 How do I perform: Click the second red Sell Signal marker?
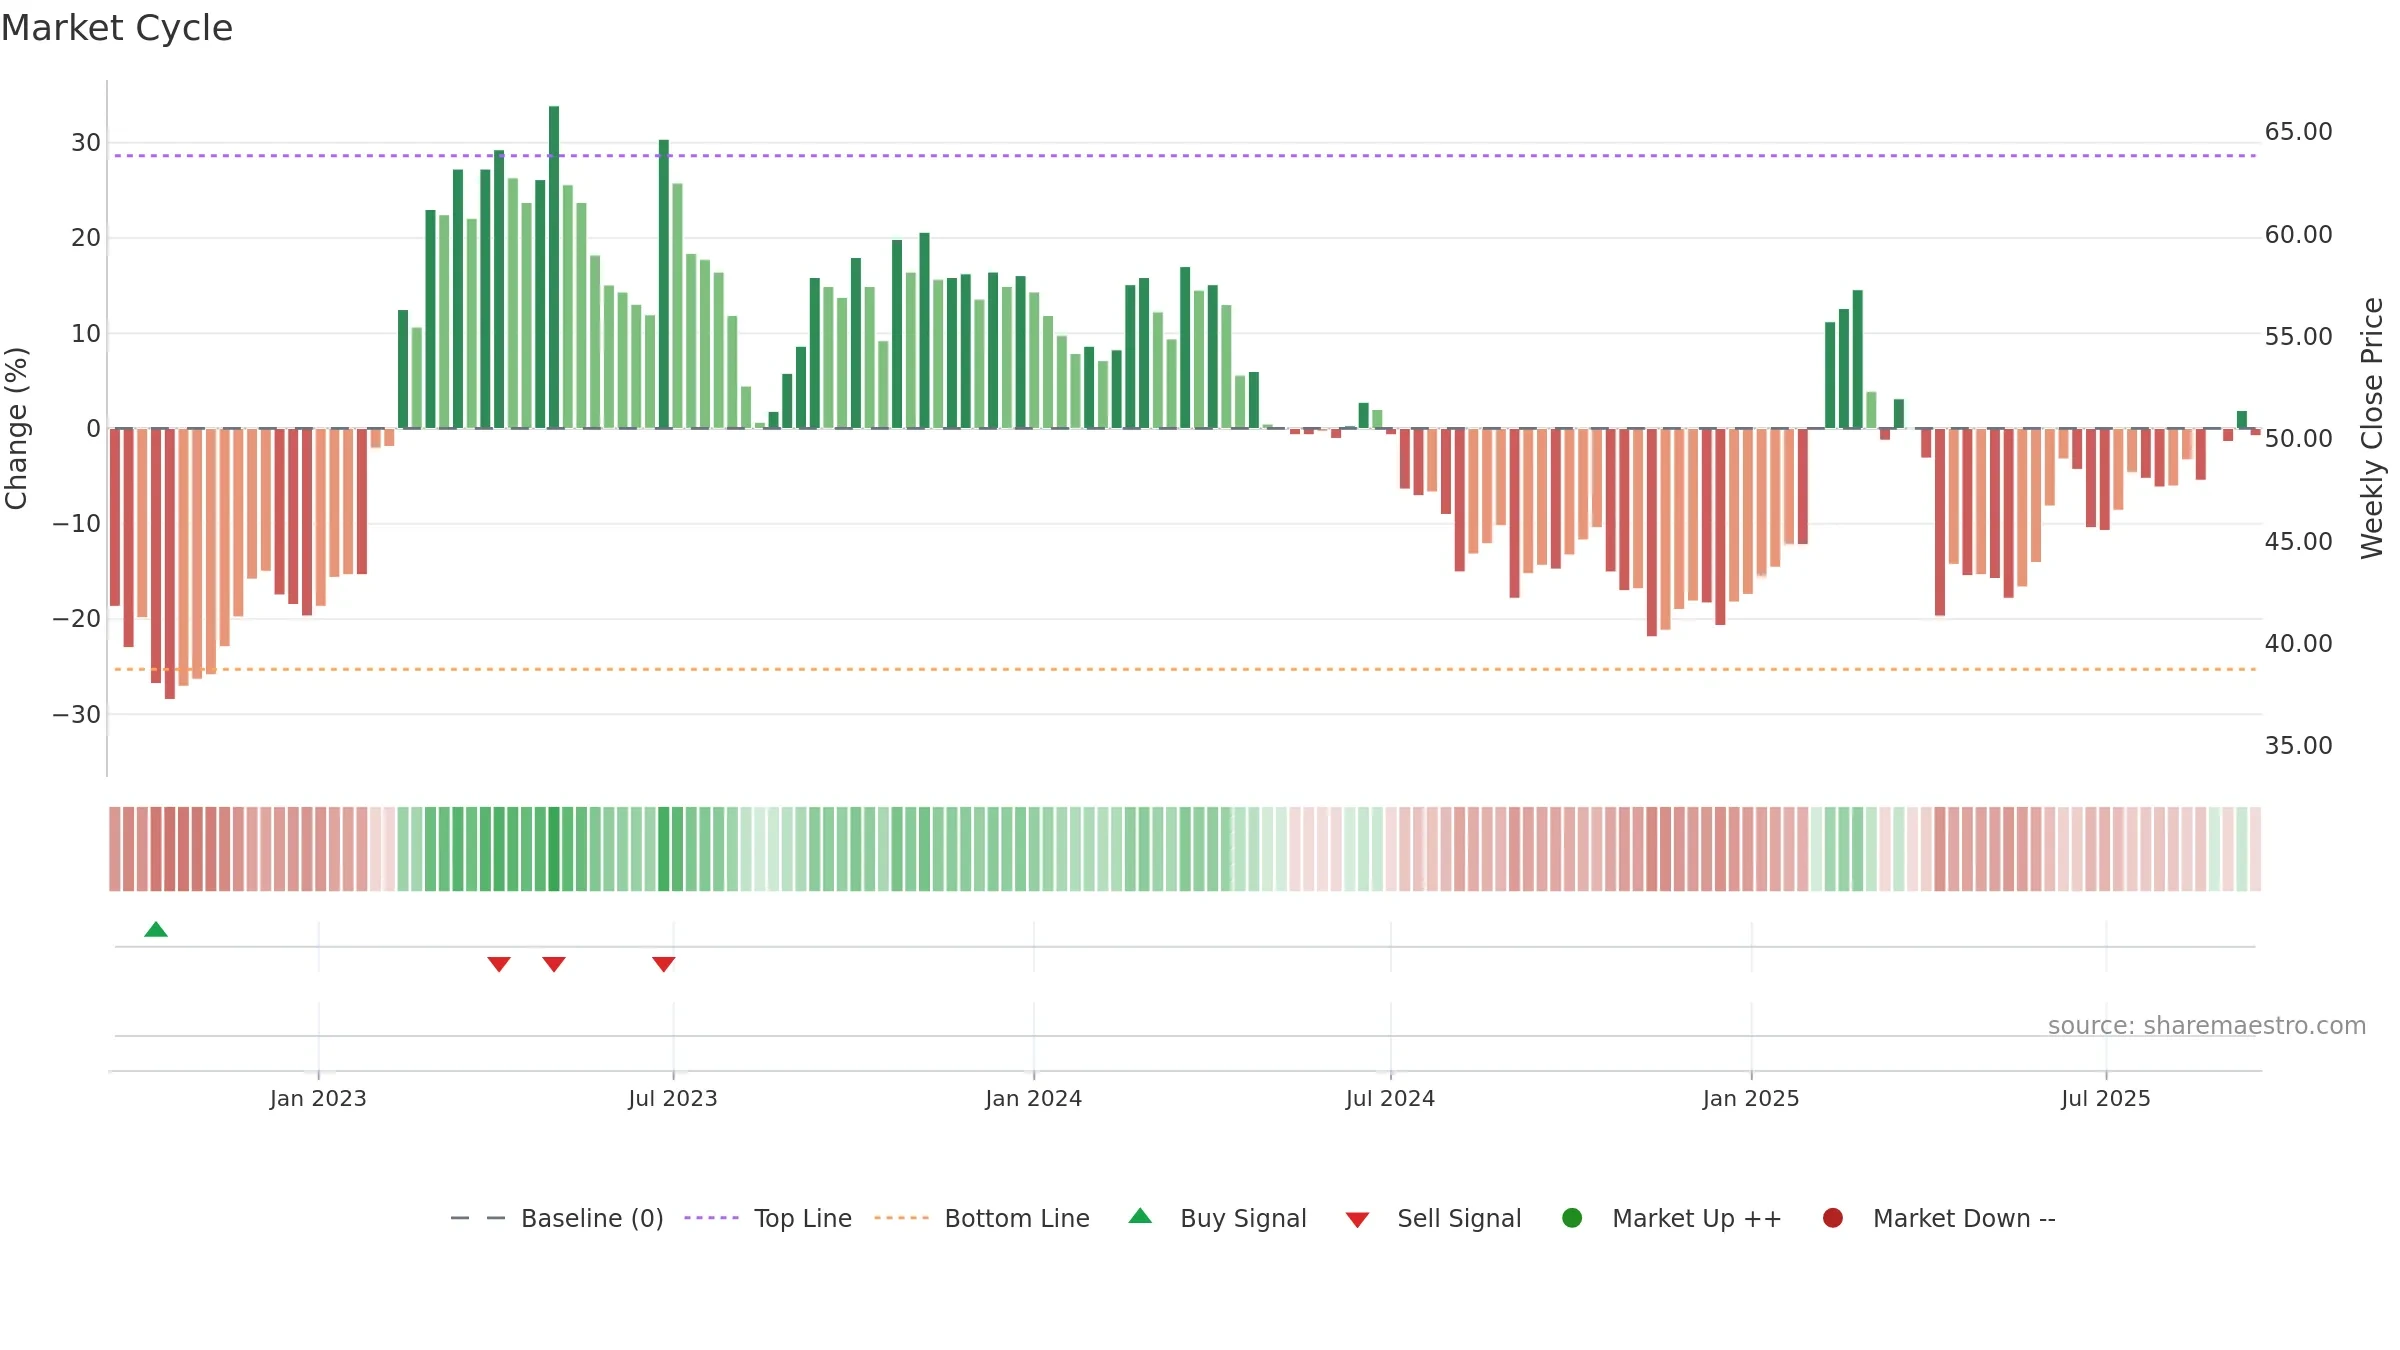554,964
